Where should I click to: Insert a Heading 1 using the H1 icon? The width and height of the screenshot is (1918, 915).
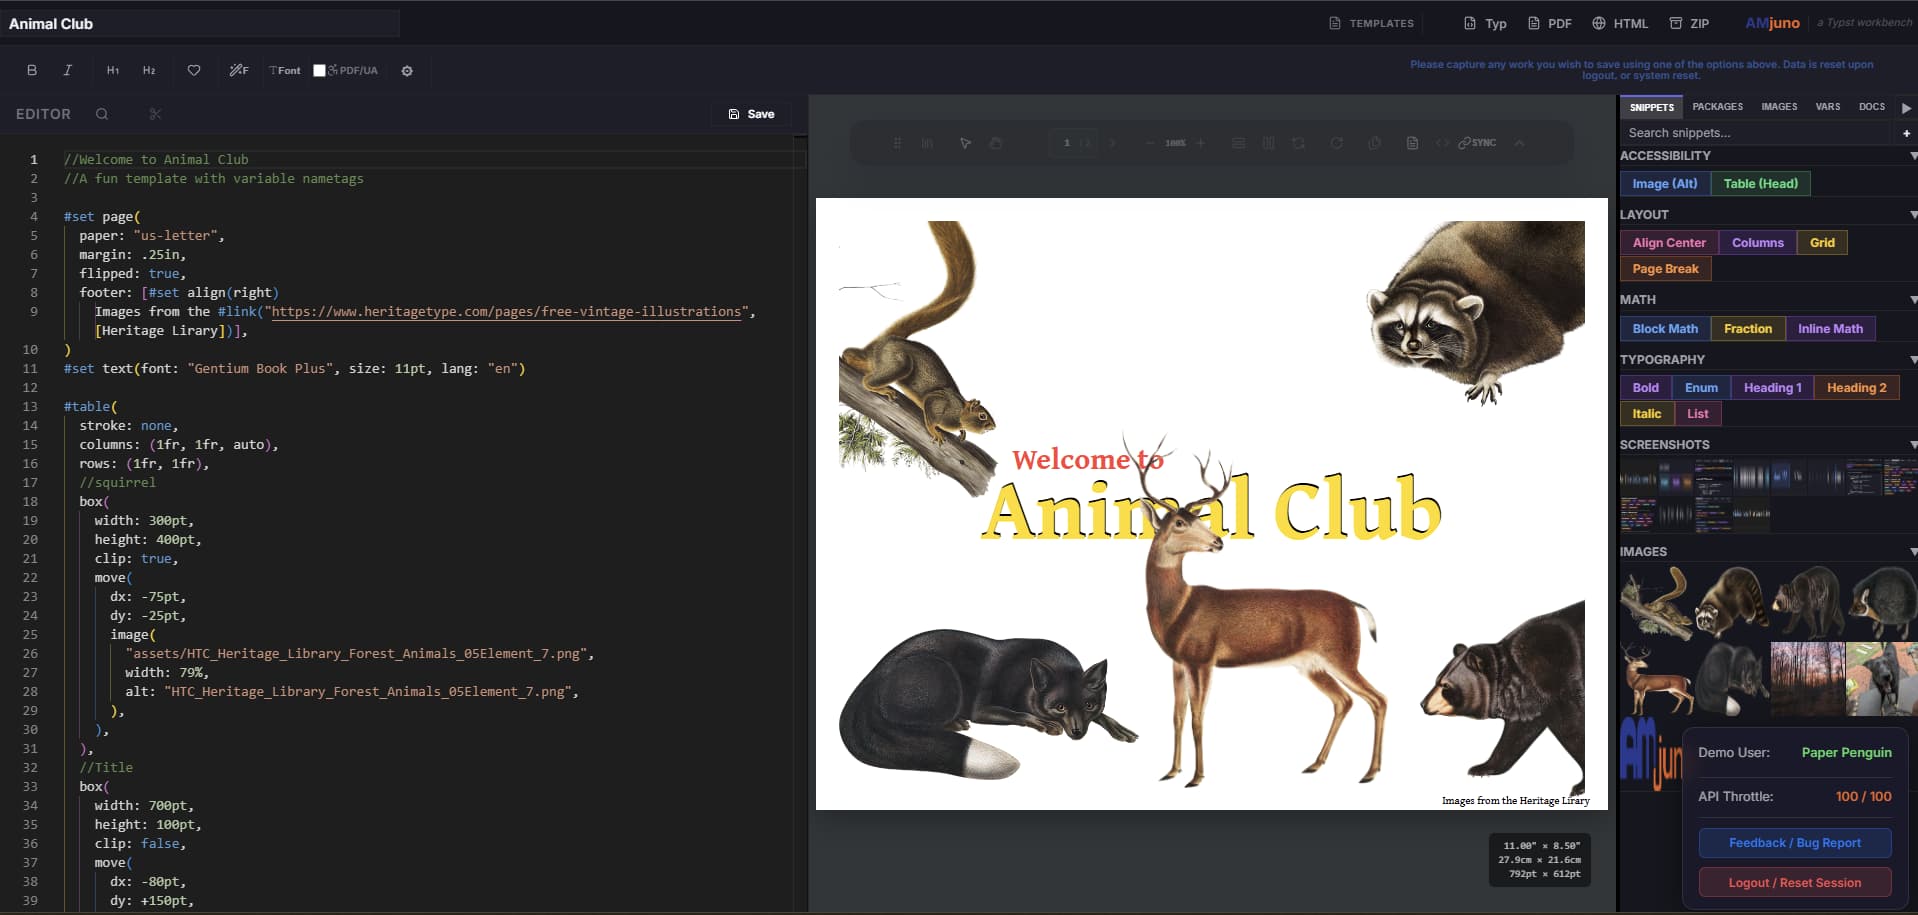pos(113,71)
